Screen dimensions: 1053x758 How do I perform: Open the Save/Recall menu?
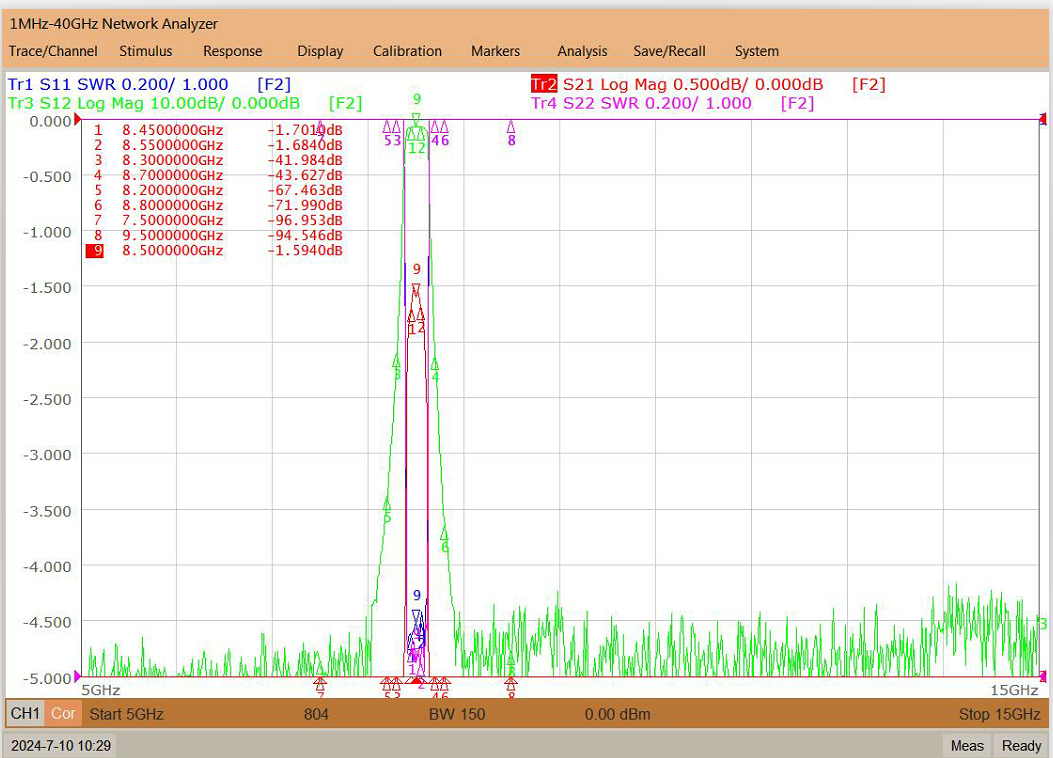point(669,51)
